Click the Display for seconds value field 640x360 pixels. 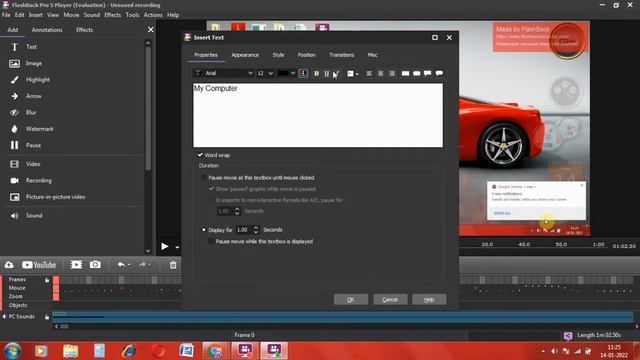point(244,230)
